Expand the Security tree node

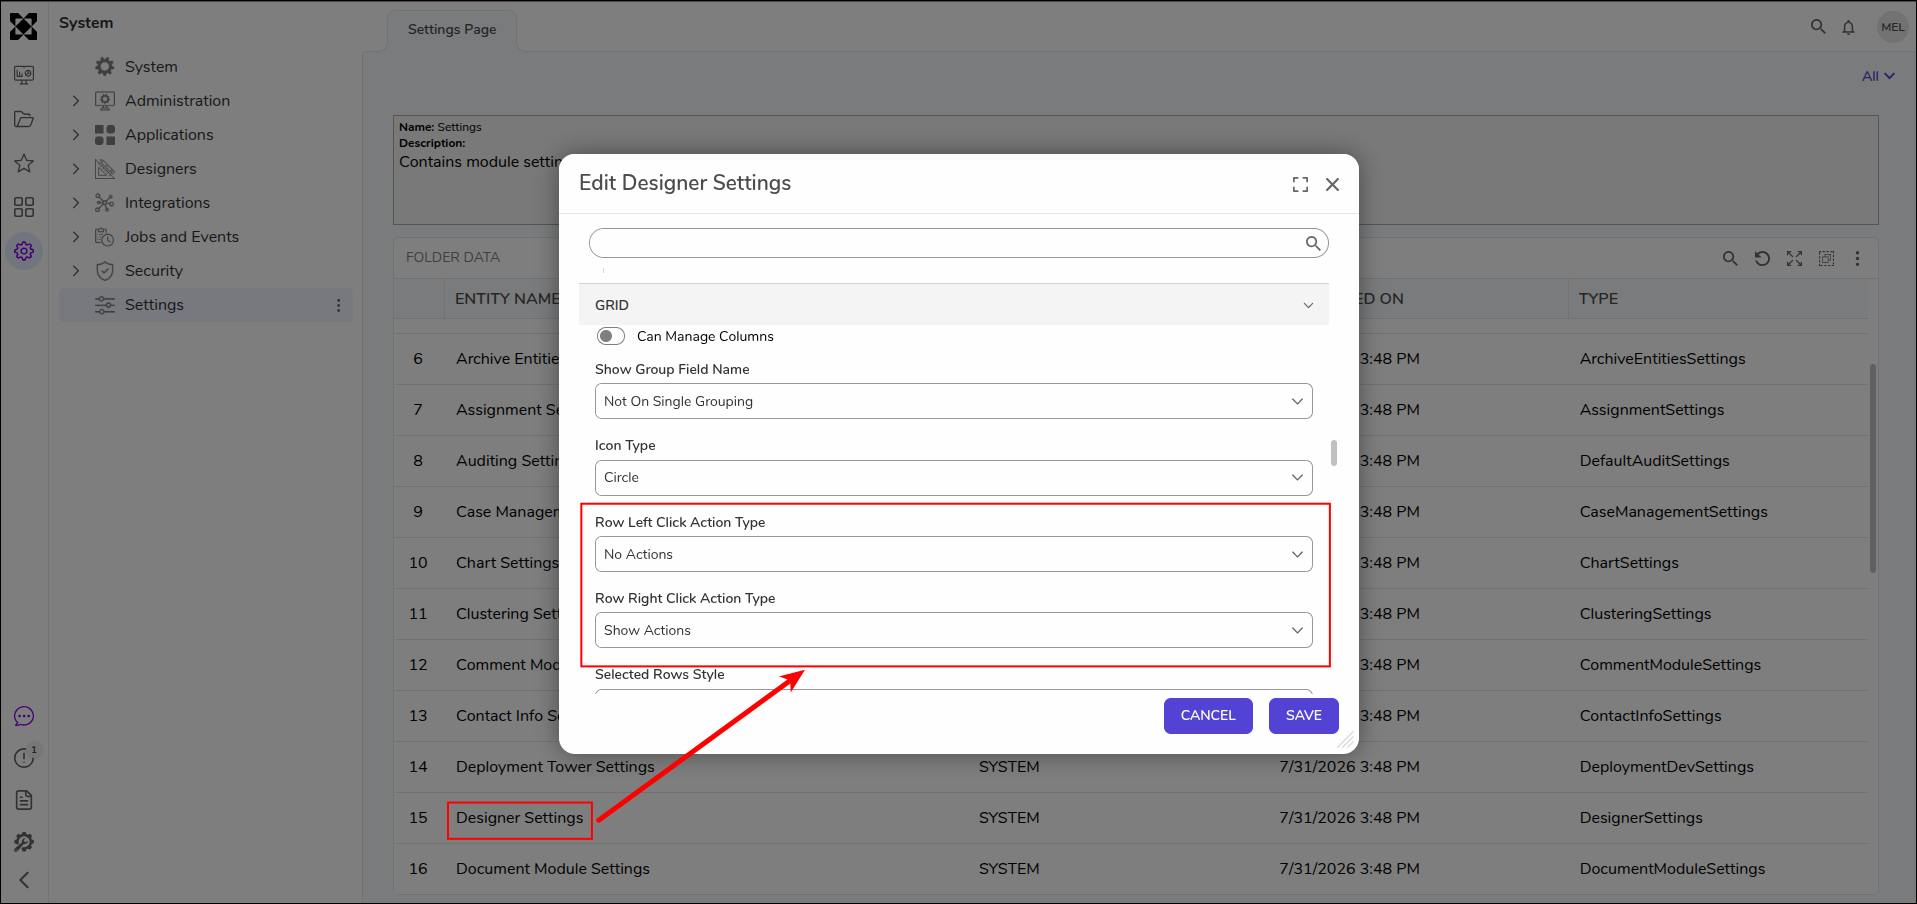[x=76, y=271]
